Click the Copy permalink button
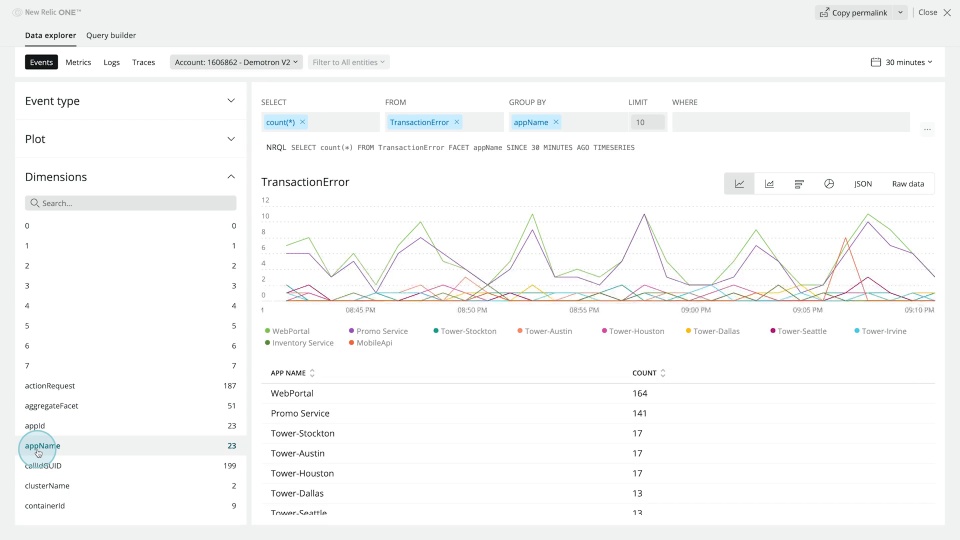This screenshot has width=960, height=540. [x=854, y=12]
